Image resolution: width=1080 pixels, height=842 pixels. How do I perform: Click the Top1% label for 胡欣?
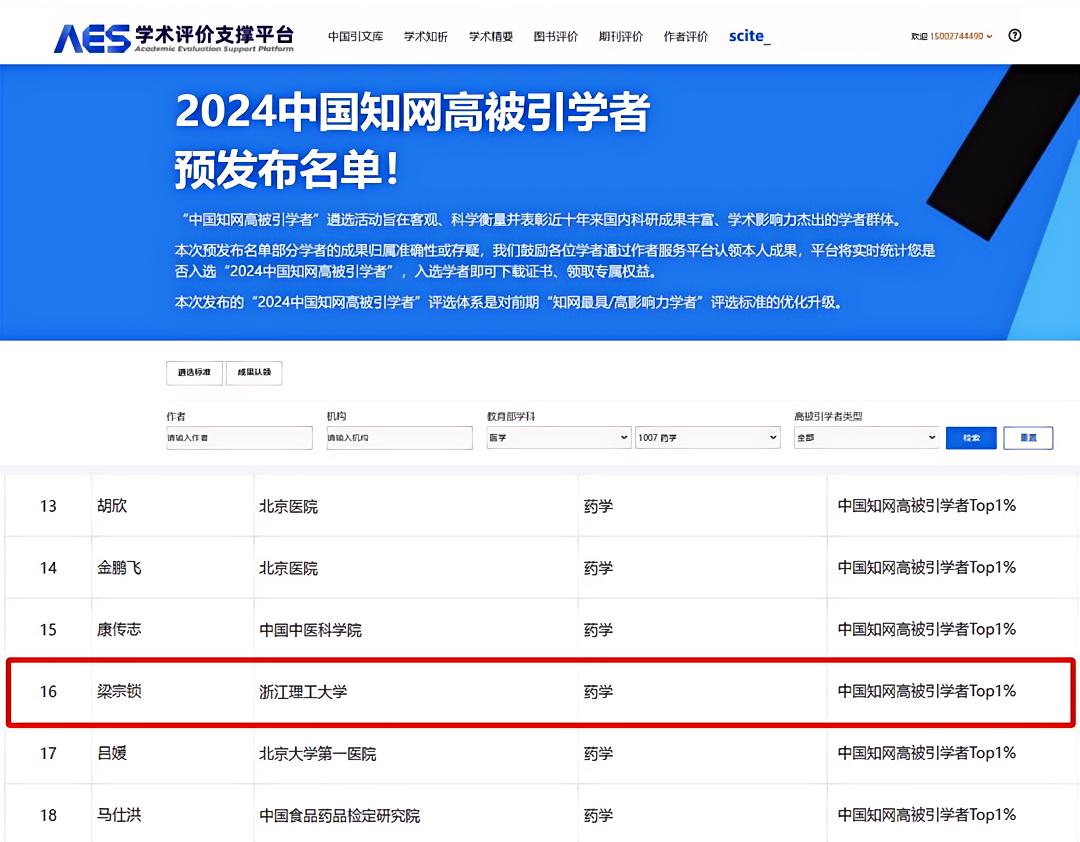click(926, 506)
